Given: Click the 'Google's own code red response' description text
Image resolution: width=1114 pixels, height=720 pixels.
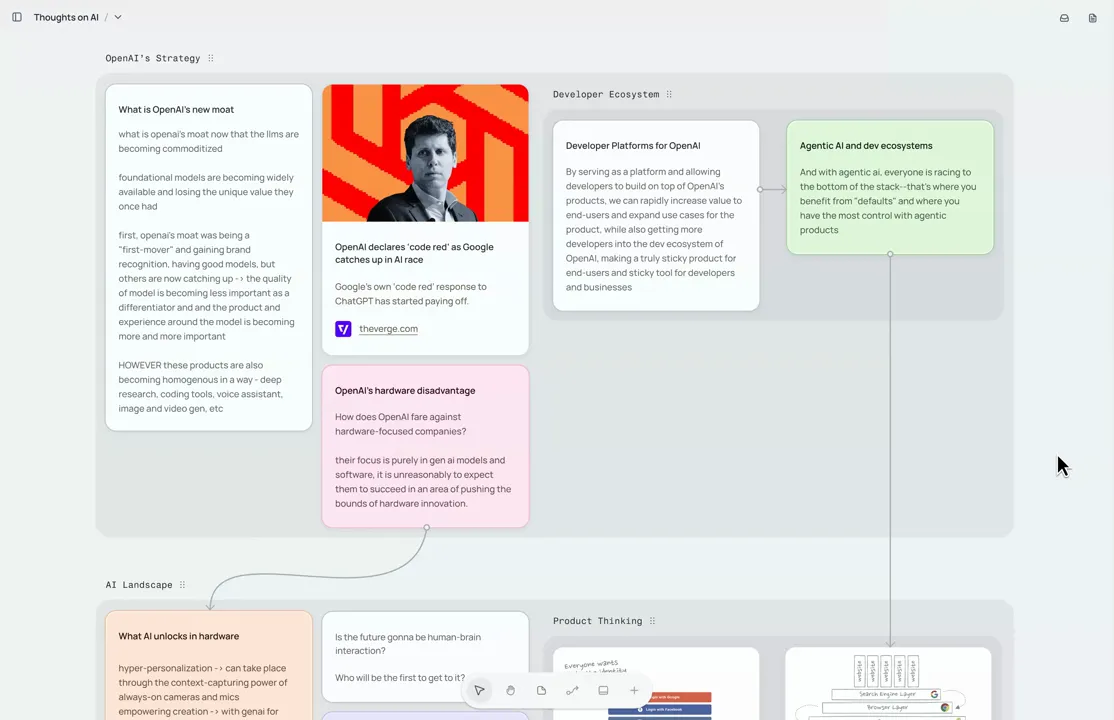Looking at the screenshot, I should point(411,294).
